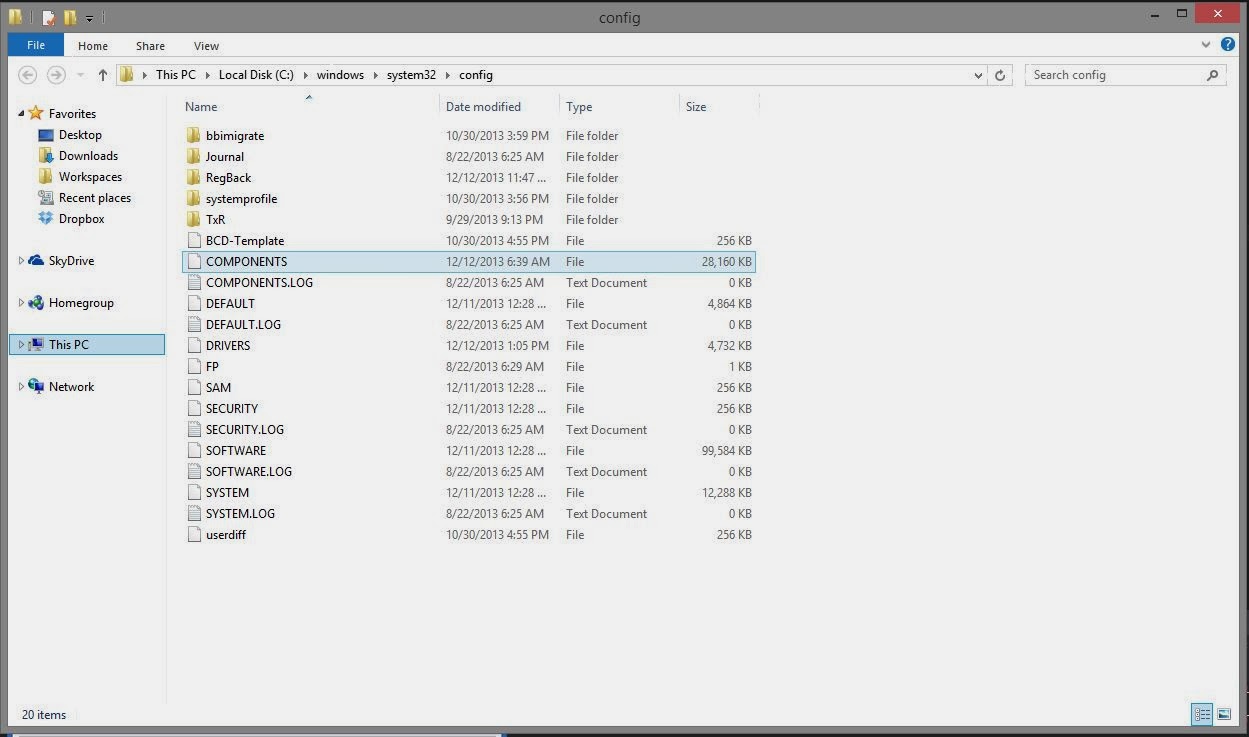Open the Details view icon in status bar
The width and height of the screenshot is (1249, 737).
coord(1201,714)
